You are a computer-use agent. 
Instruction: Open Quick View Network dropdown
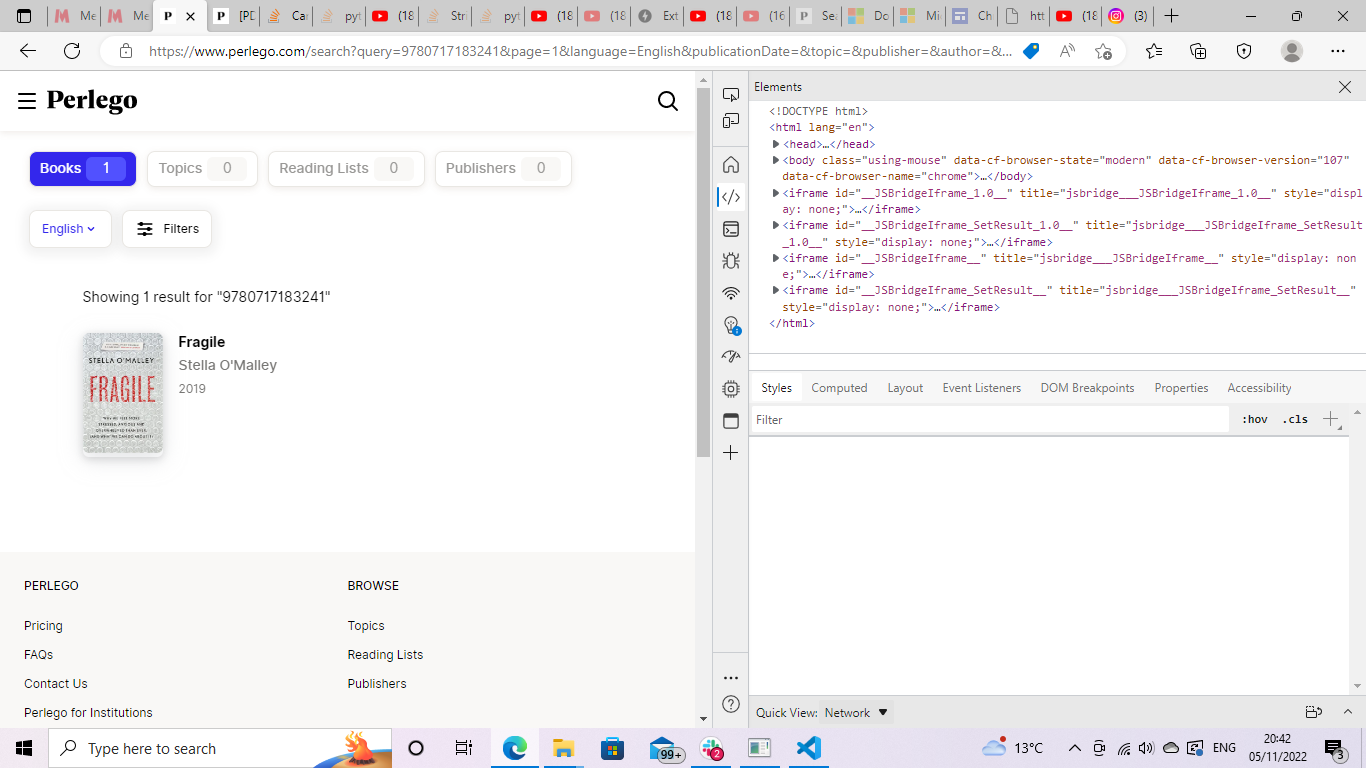[x=856, y=713]
